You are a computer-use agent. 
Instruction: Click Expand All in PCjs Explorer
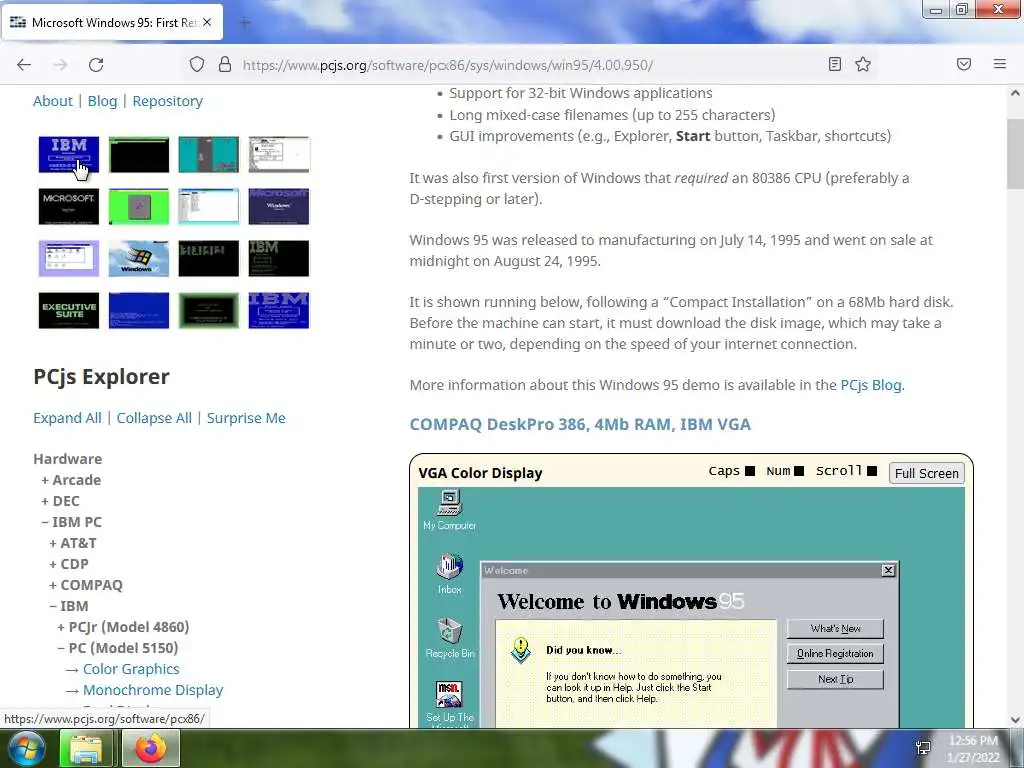[67, 418]
